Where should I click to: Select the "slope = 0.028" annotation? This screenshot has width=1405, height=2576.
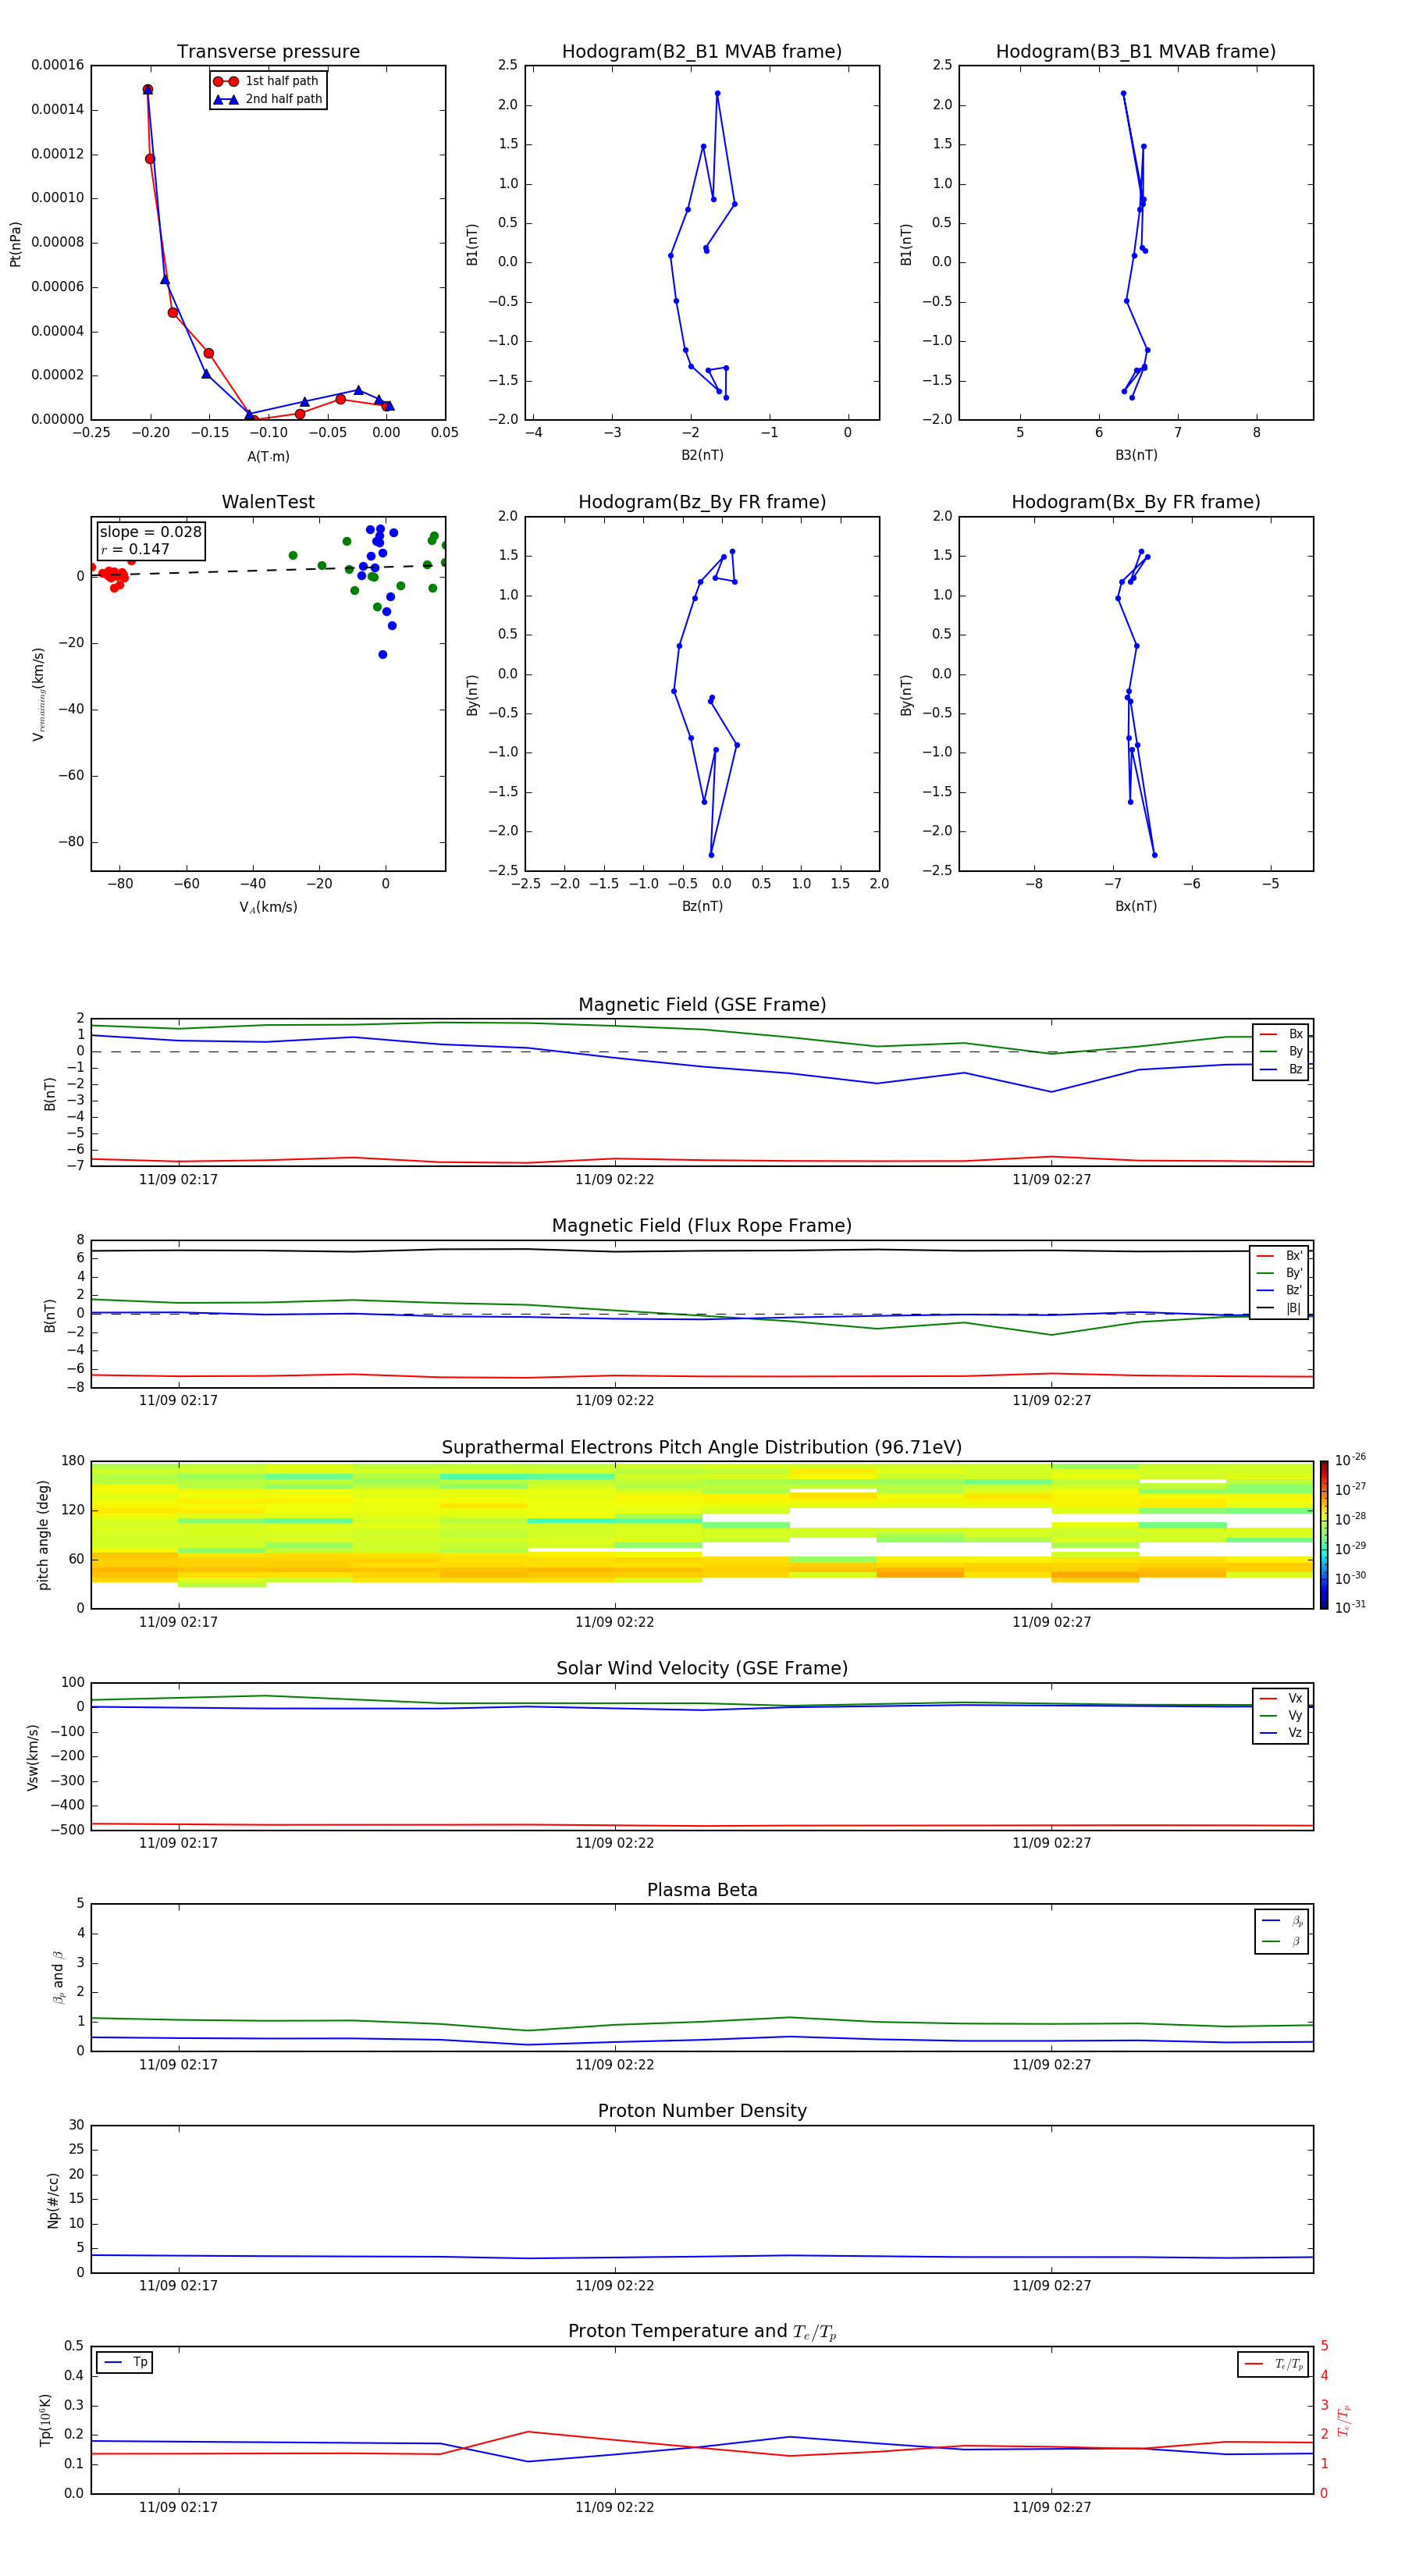(x=151, y=532)
